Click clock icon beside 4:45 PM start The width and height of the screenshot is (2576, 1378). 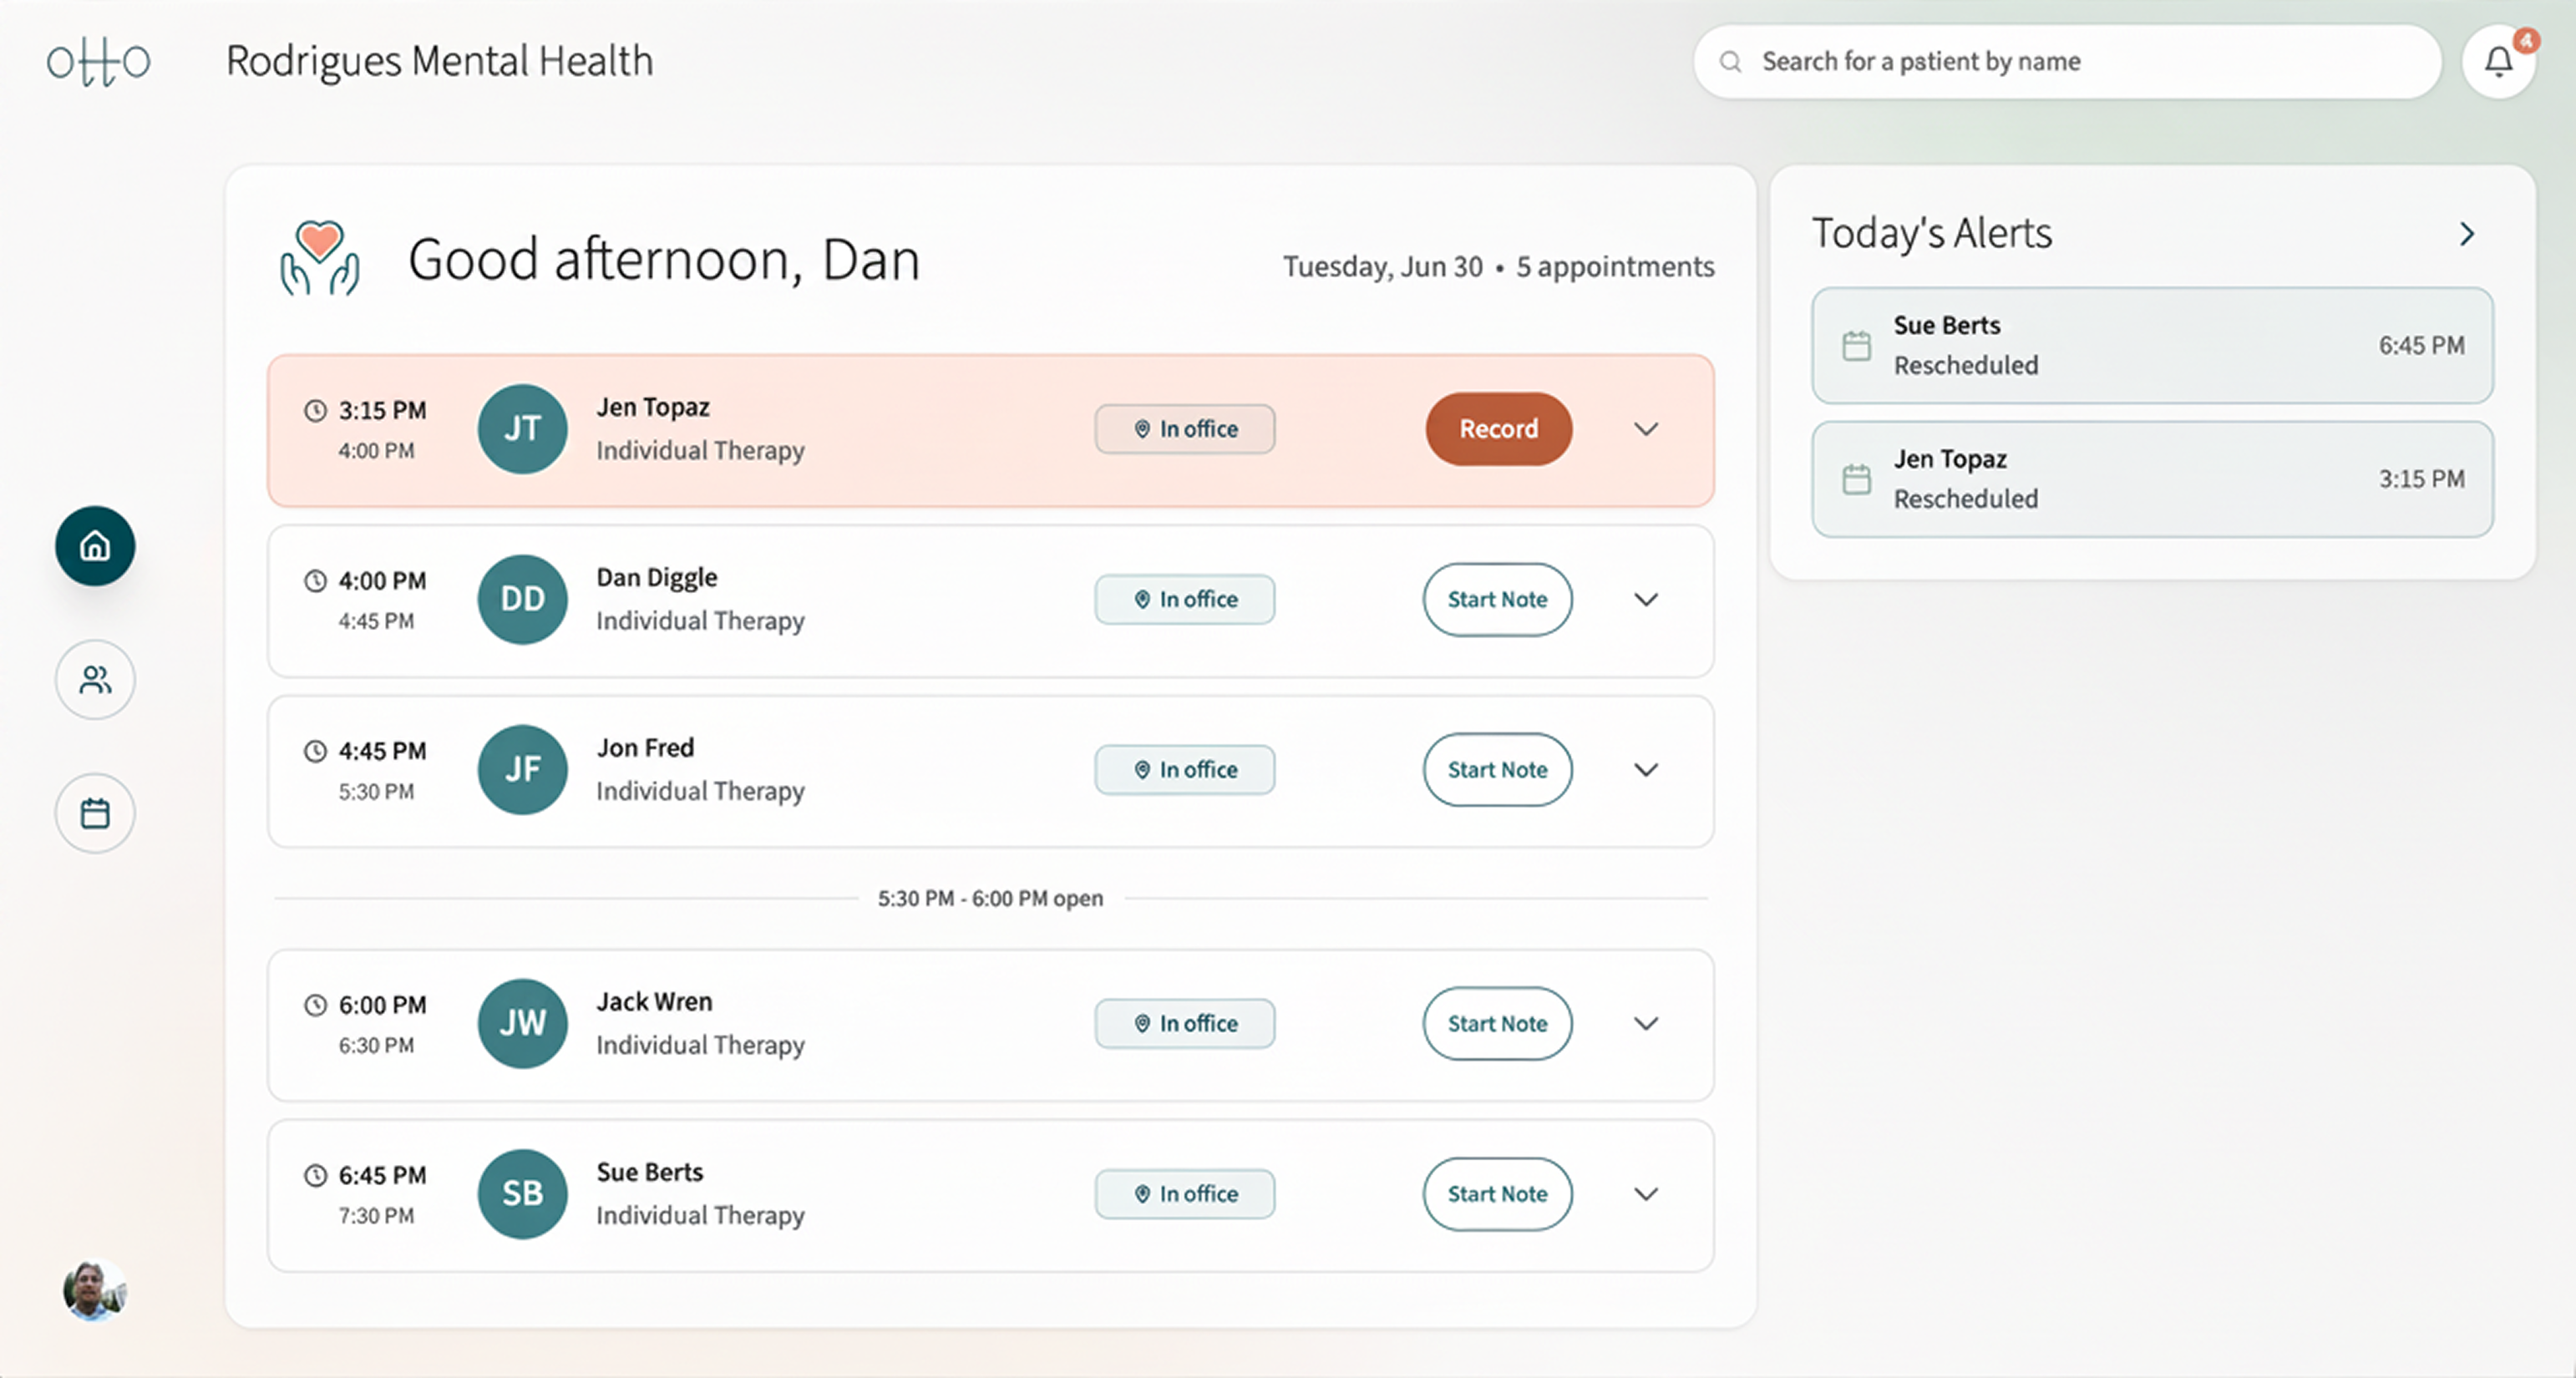pos(315,750)
